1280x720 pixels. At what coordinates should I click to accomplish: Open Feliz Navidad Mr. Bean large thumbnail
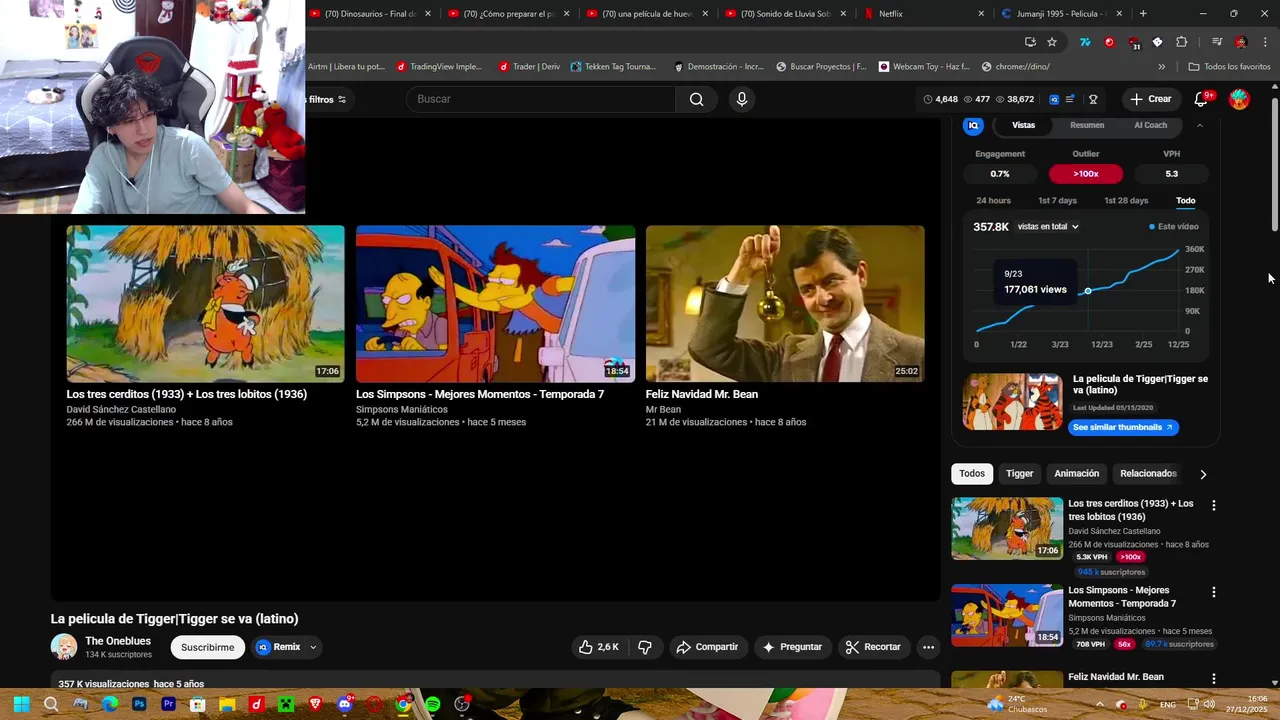[785, 303]
